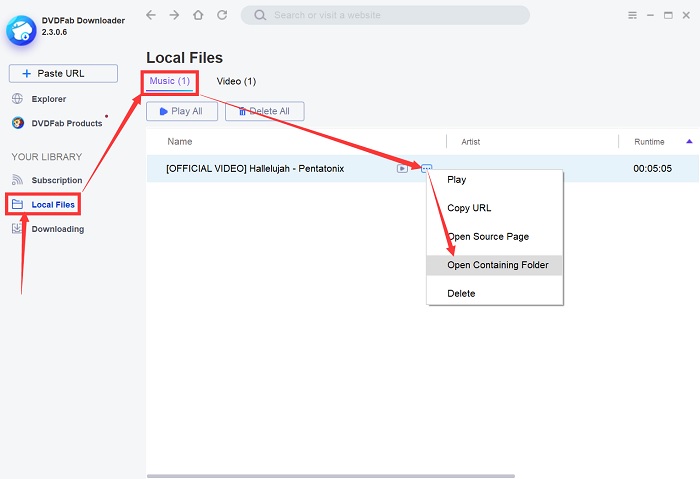Open Explorer in the sidebar
The image size is (700, 479).
39,99
